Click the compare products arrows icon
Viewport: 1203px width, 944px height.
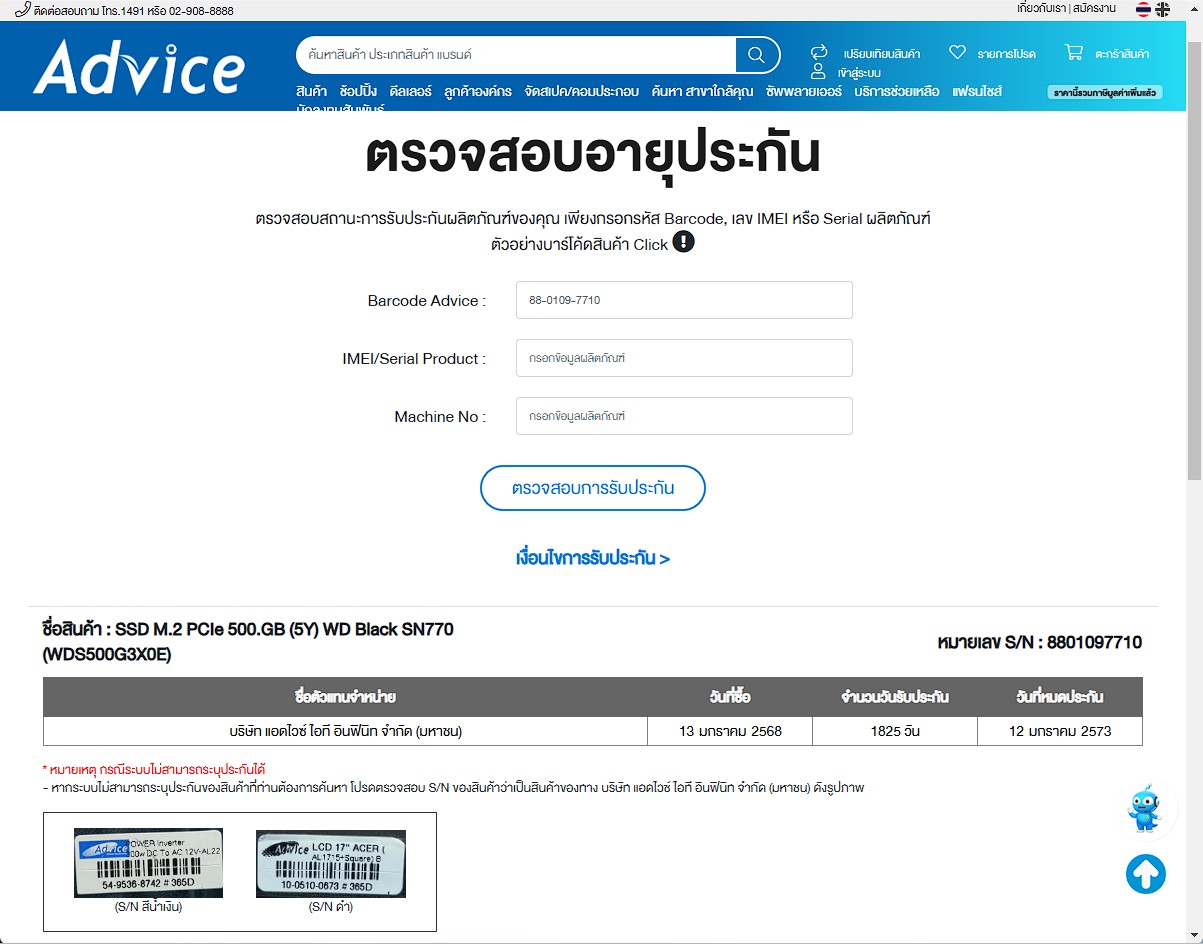point(819,52)
